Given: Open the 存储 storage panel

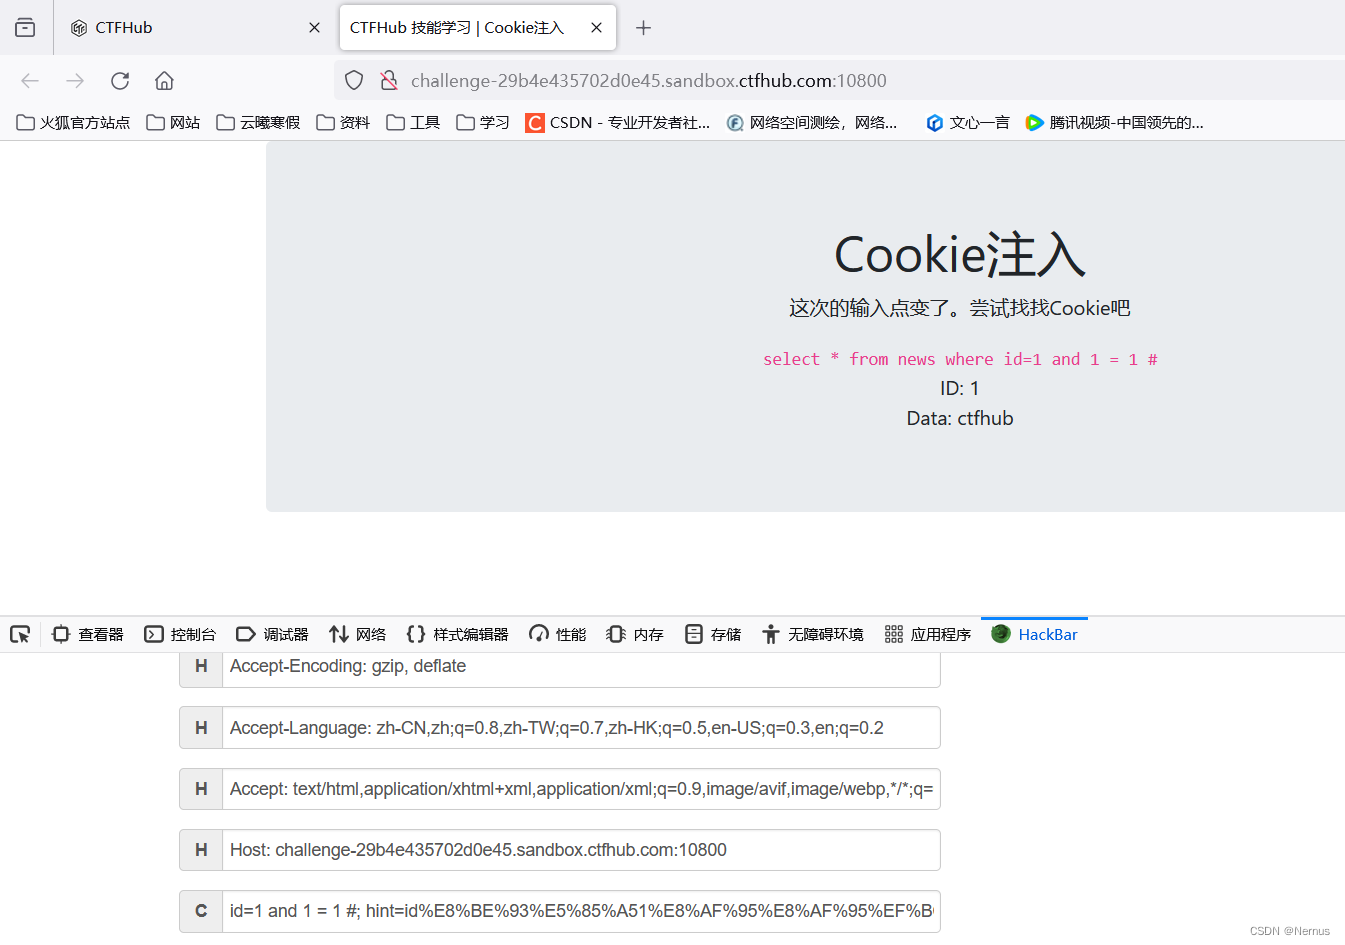Looking at the screenshot, I should click(712, 633).
